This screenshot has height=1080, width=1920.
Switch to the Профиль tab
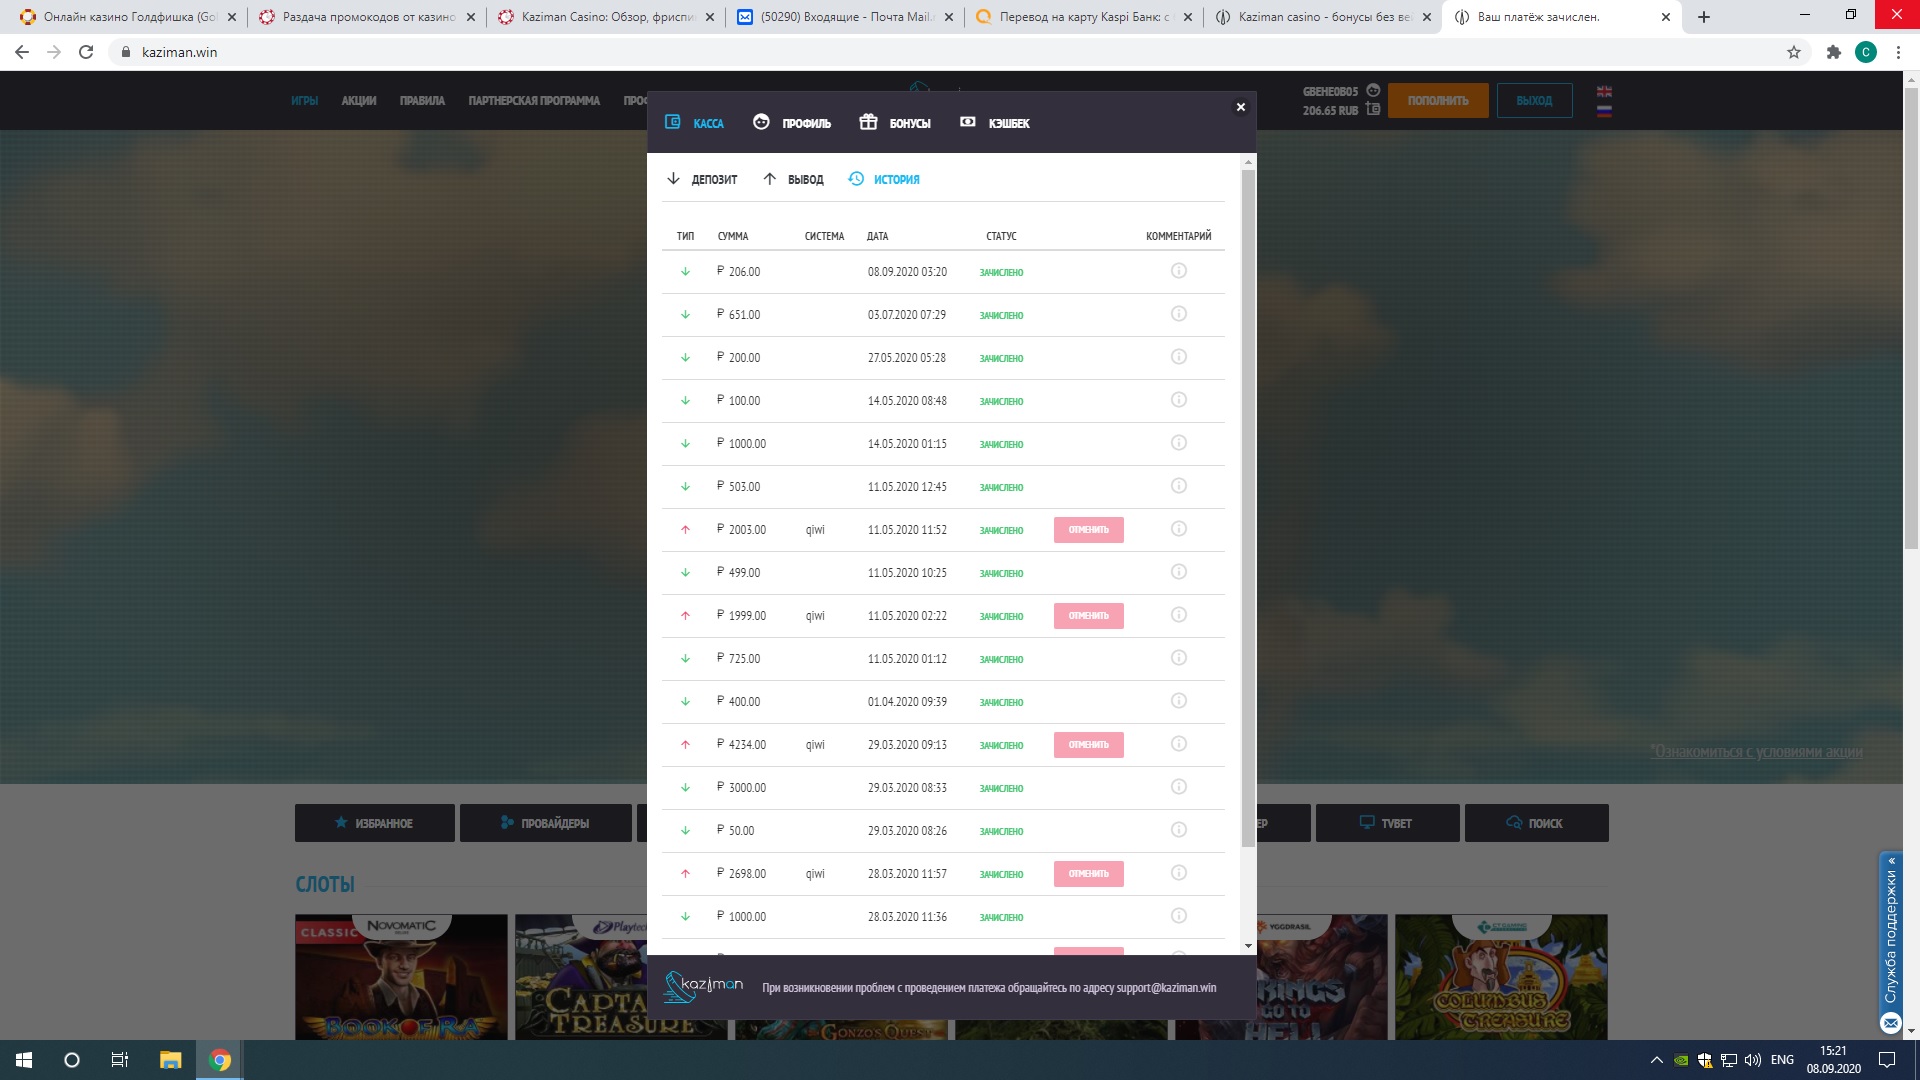[792, 123]
